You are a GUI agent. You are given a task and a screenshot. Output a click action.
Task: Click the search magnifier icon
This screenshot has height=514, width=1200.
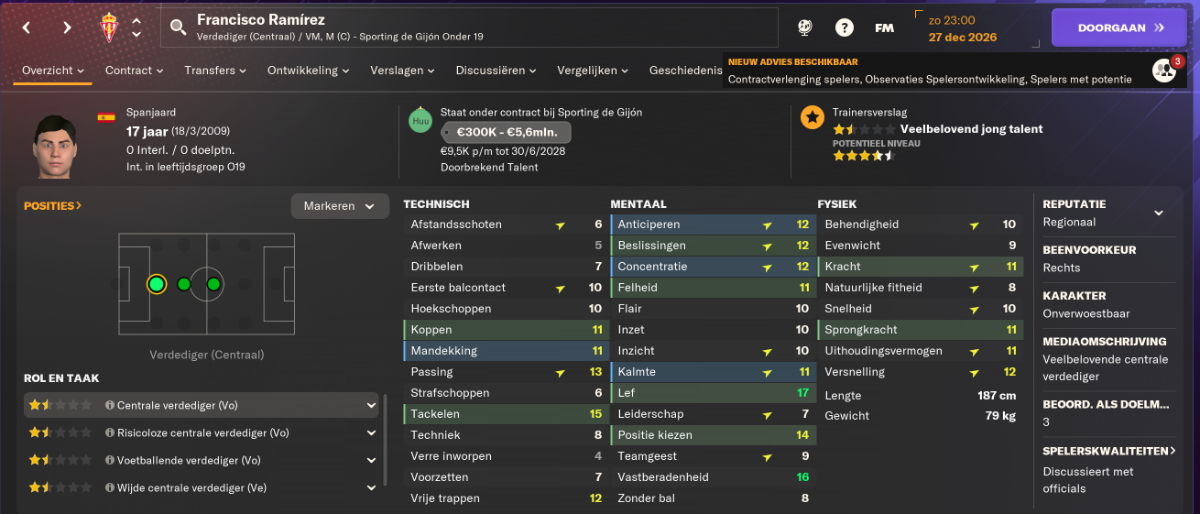click(x=178, y=27)
